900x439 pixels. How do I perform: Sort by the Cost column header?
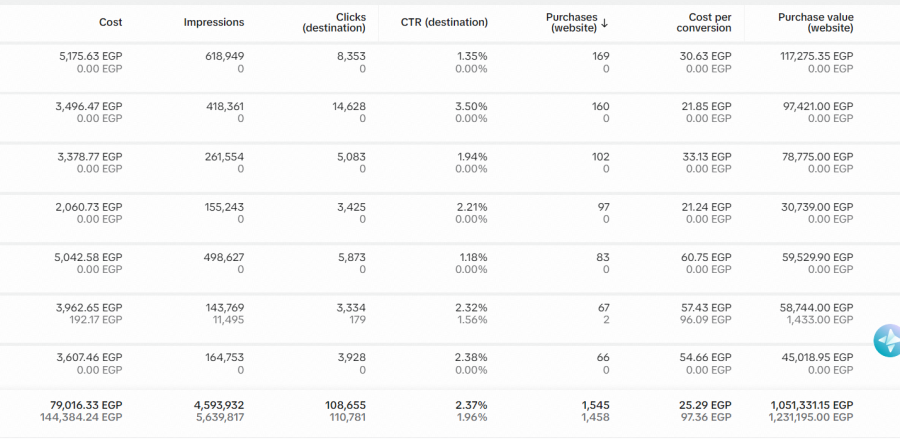110,22
